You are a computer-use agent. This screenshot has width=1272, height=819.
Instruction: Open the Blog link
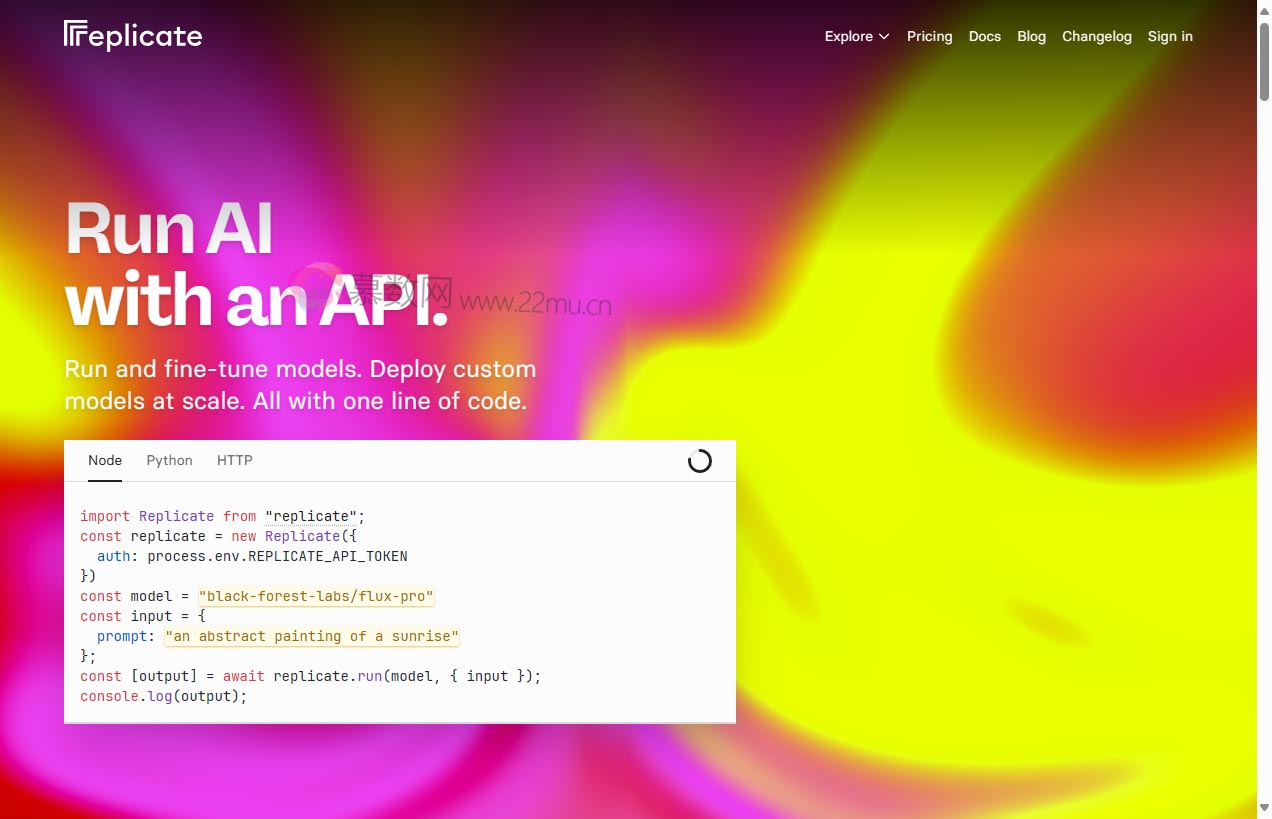pos(1031,36)
